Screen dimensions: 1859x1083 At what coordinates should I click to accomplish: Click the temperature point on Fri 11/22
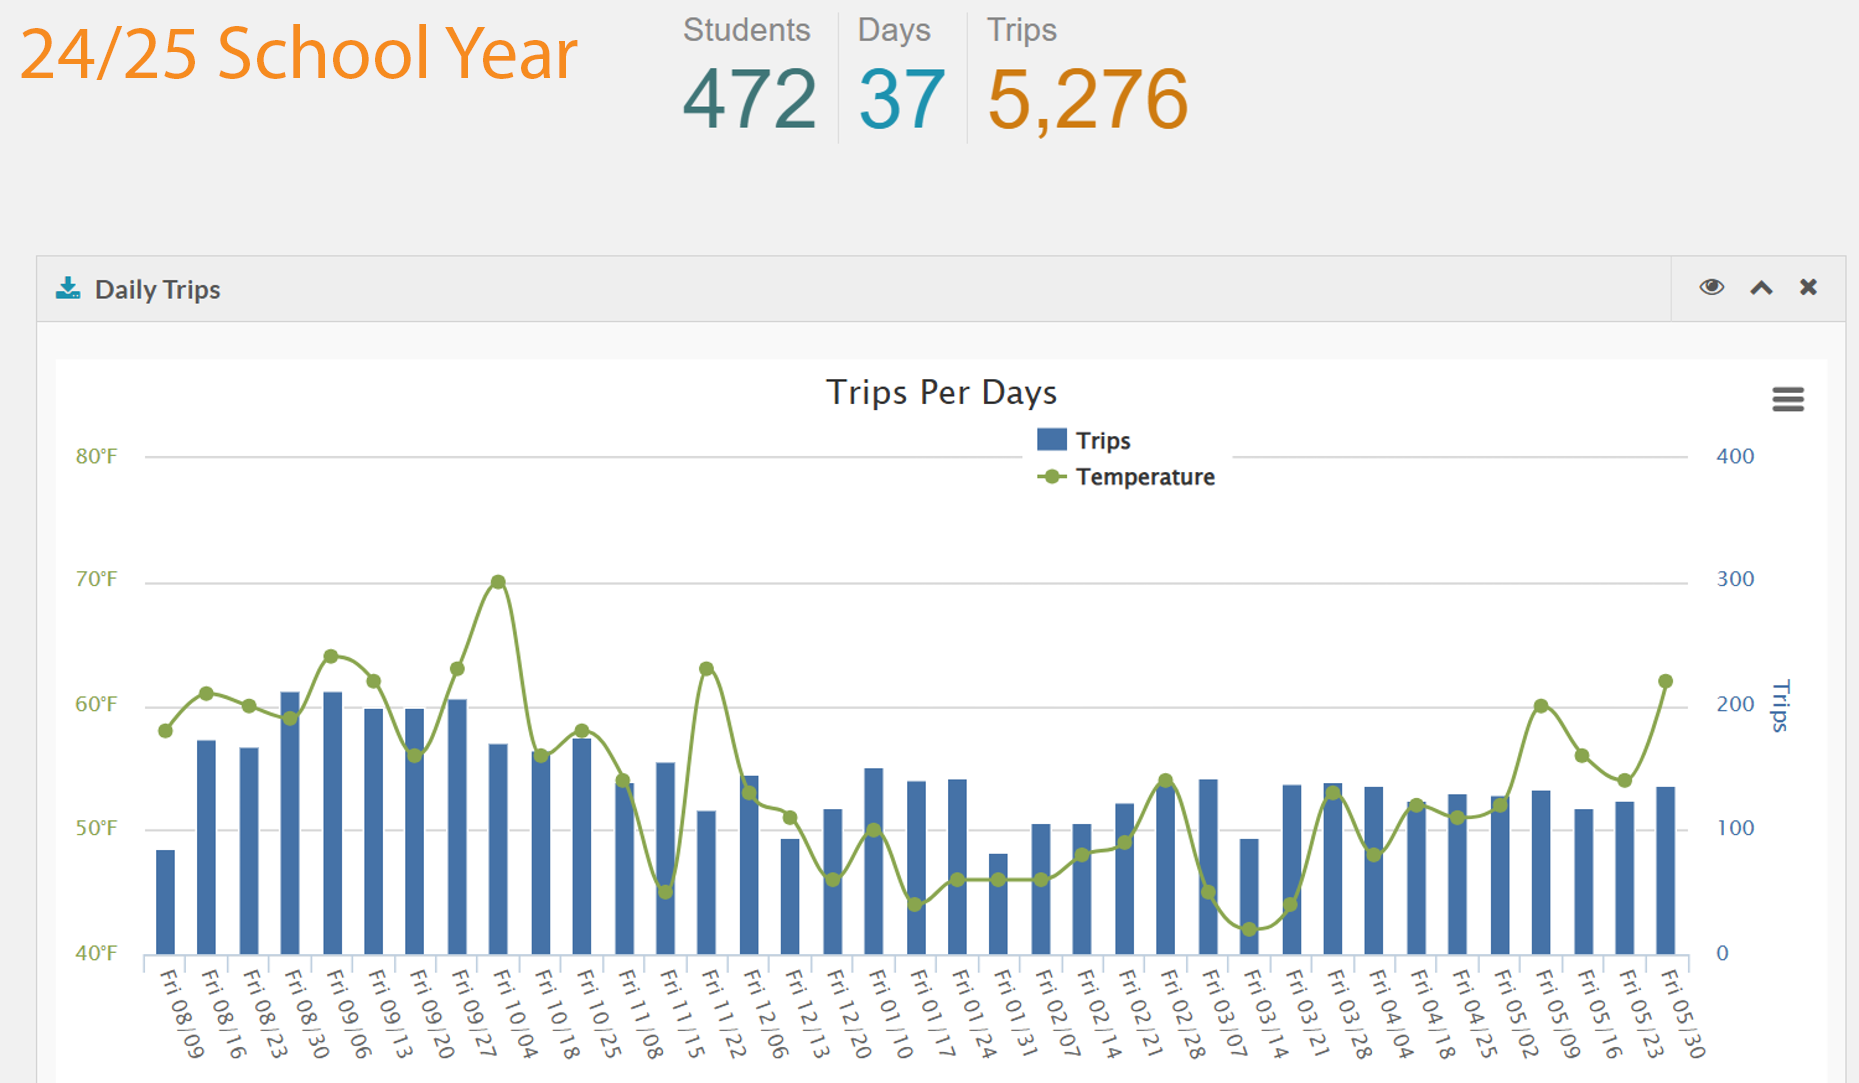[x=706, y=669]
